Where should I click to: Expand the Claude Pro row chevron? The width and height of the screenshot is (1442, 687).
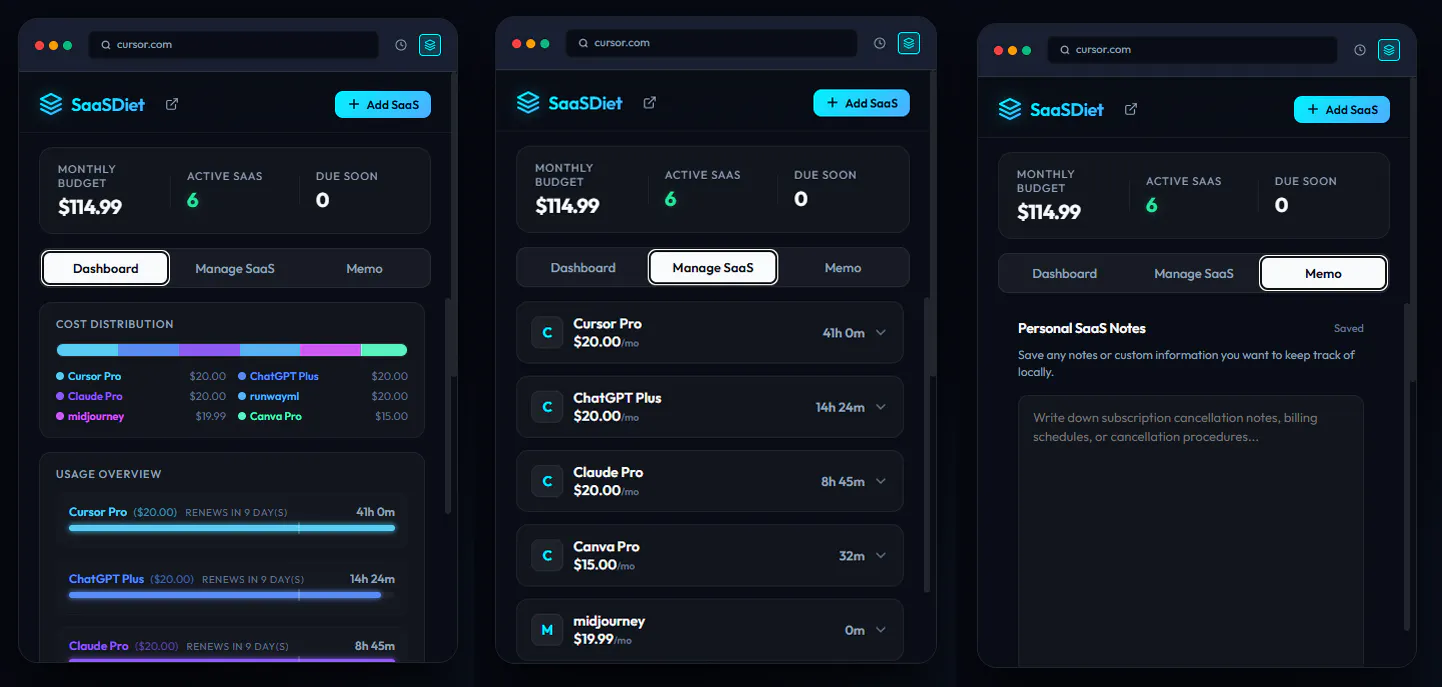click(881, 481)
